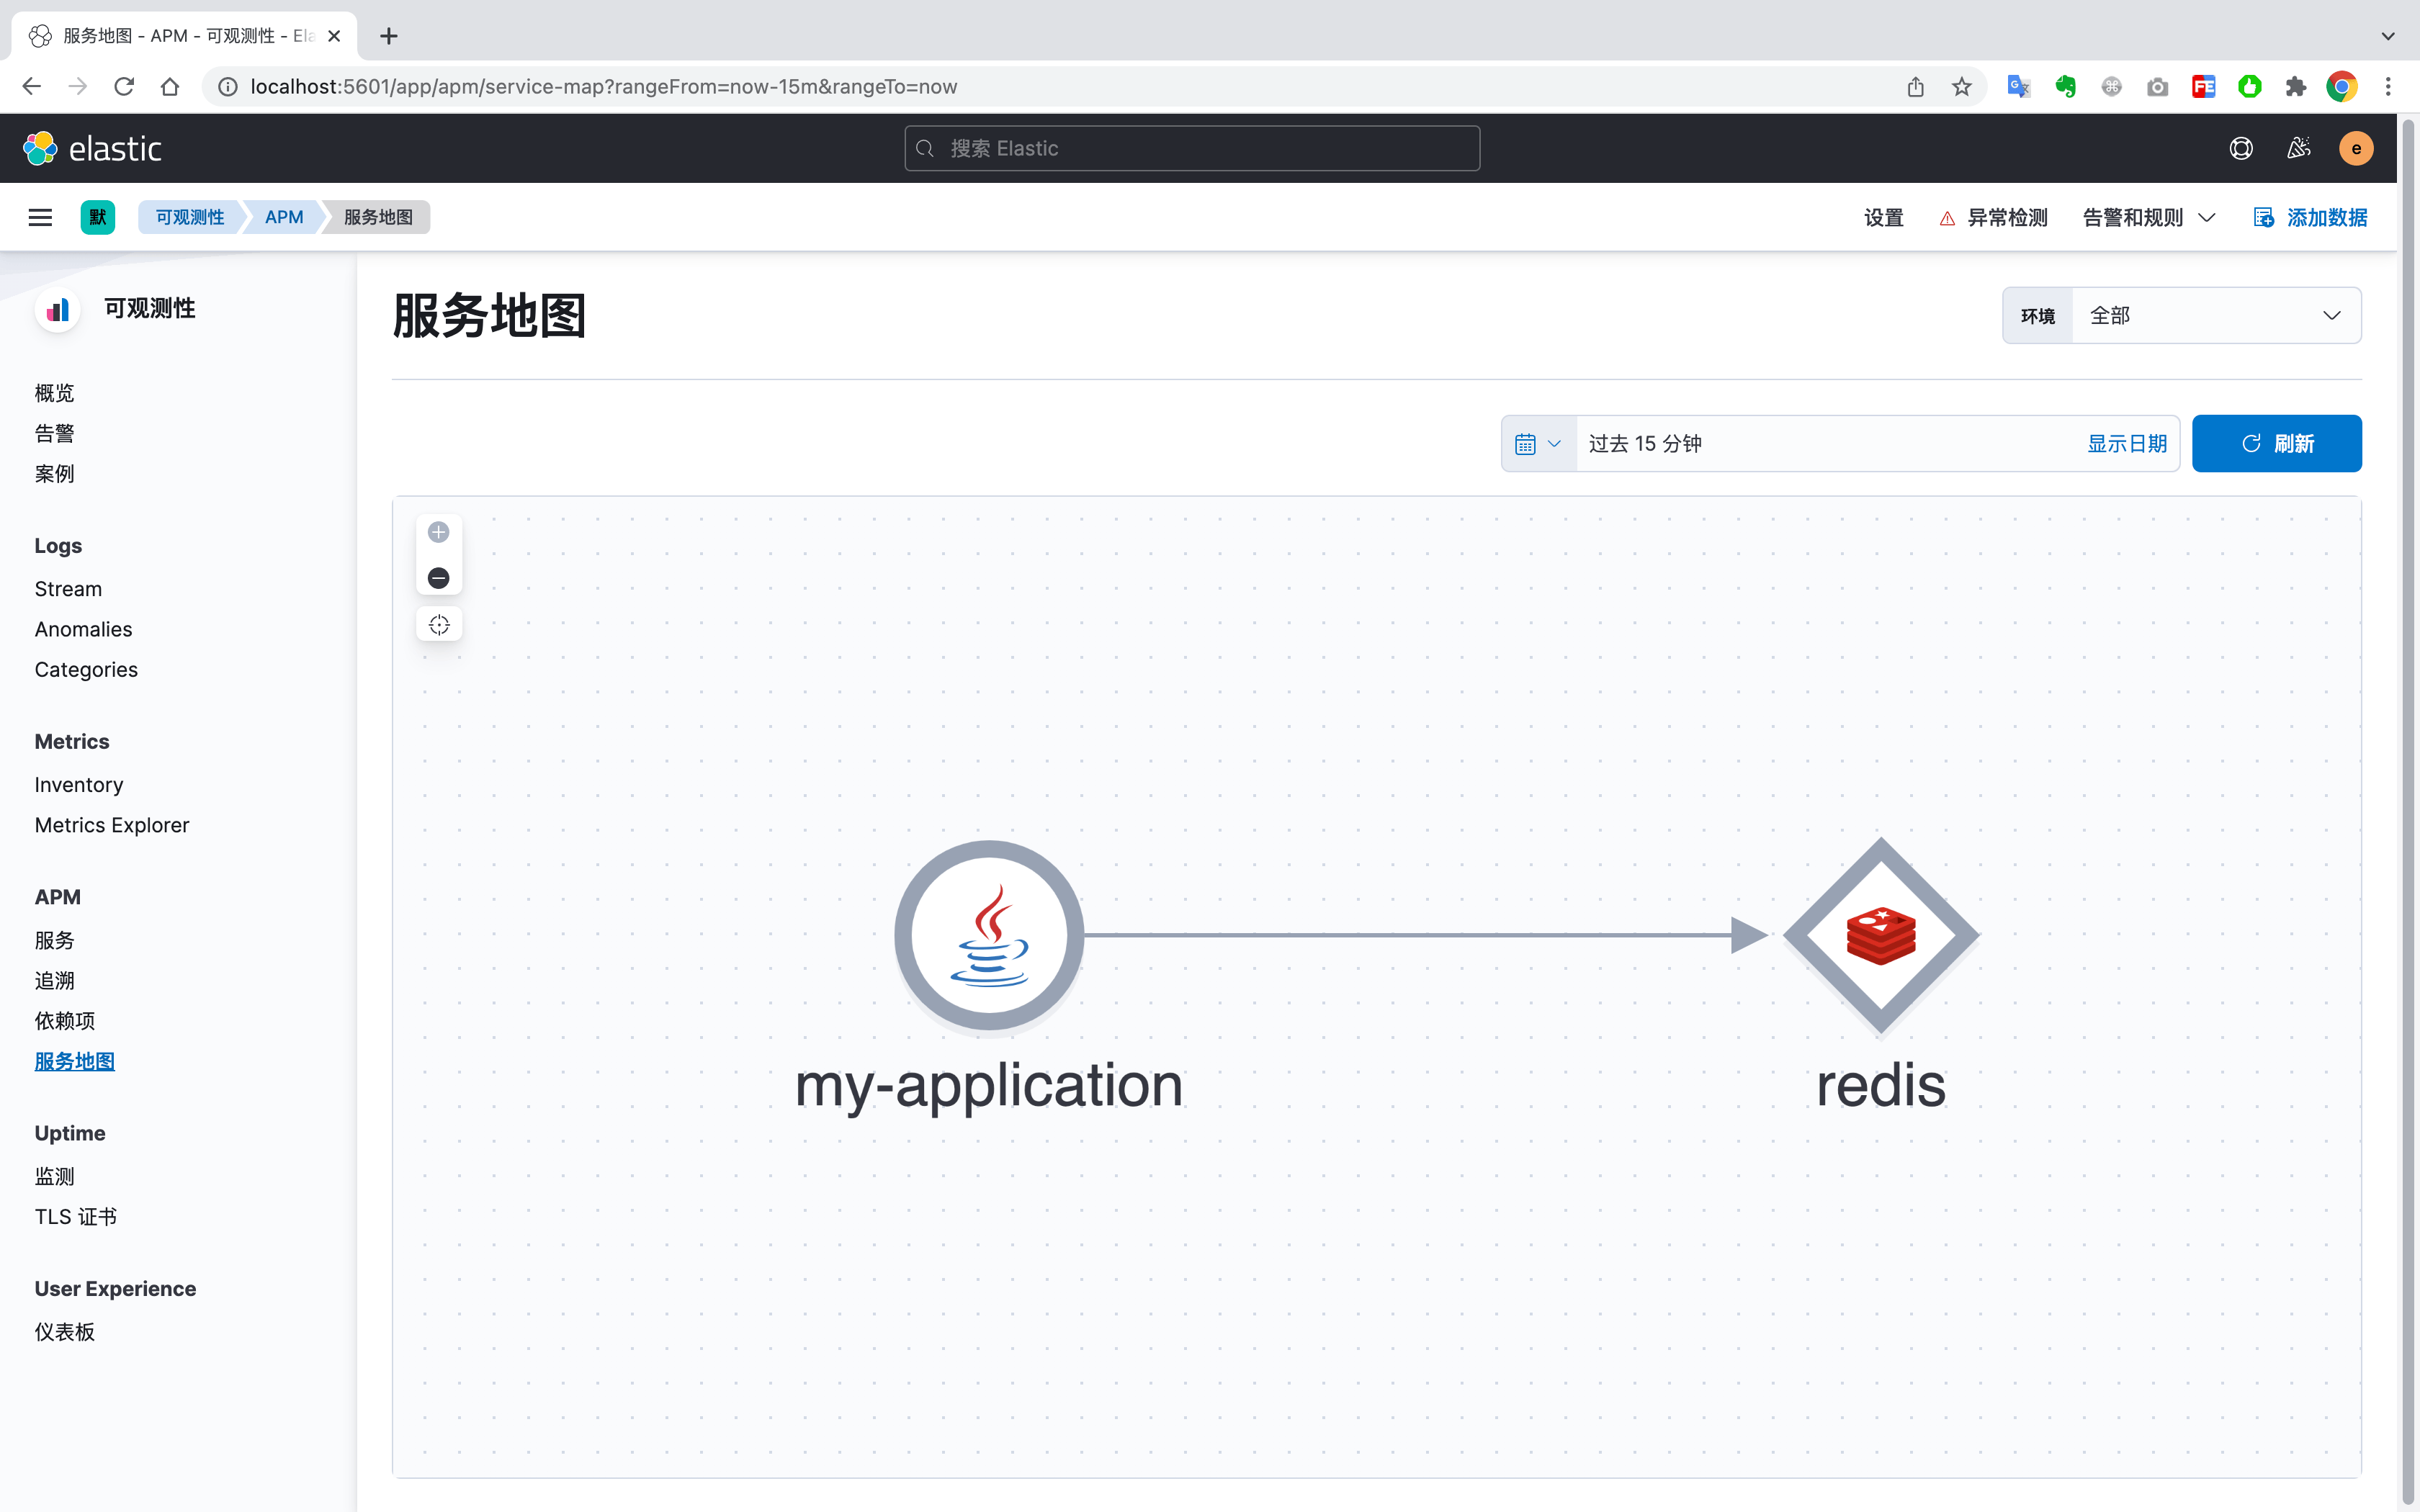Viewport: 2420px width, 1512px height.
Task: Open 追溯 traces in the sidebar
Action: click(54, 980)
